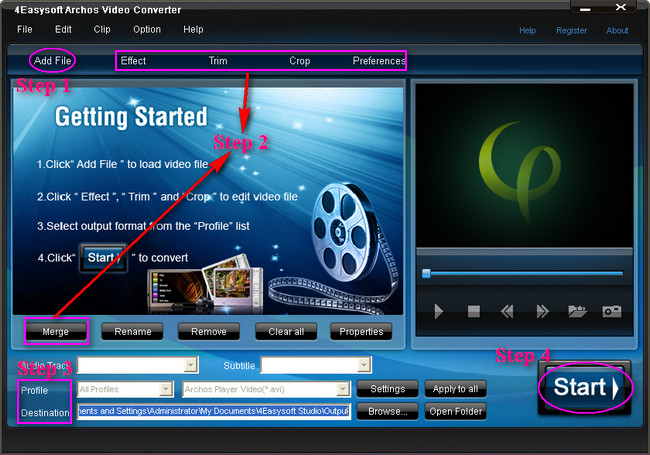Open the Help menu in menu bar
The image size is (650, 455).
(x=193, y=29)
